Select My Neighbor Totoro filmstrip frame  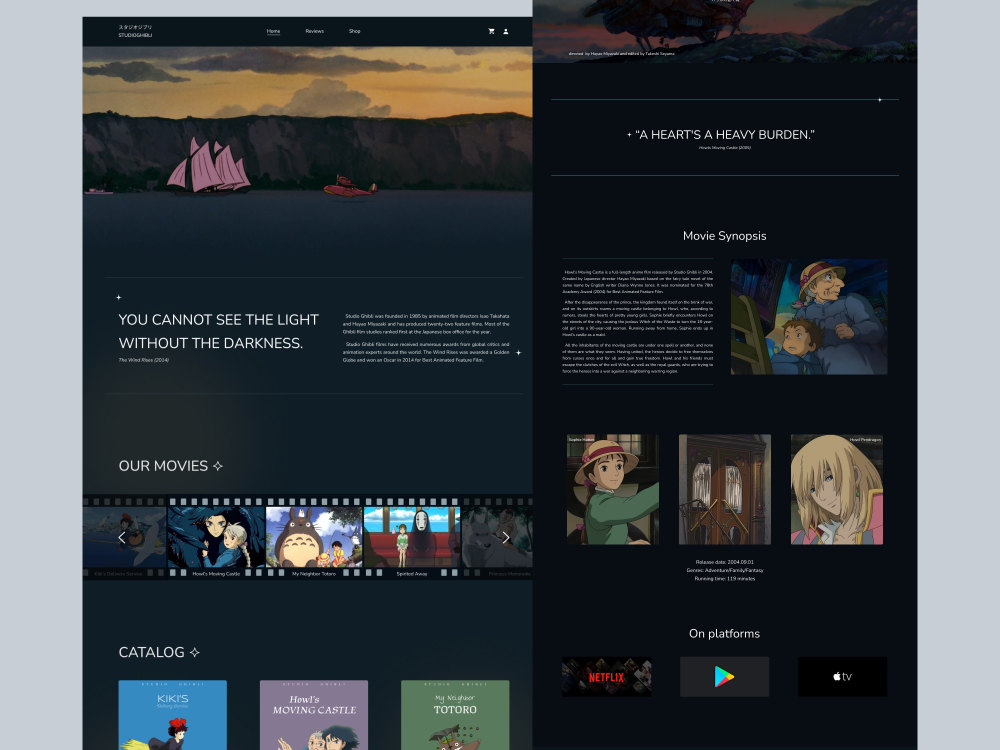[314, 537]
